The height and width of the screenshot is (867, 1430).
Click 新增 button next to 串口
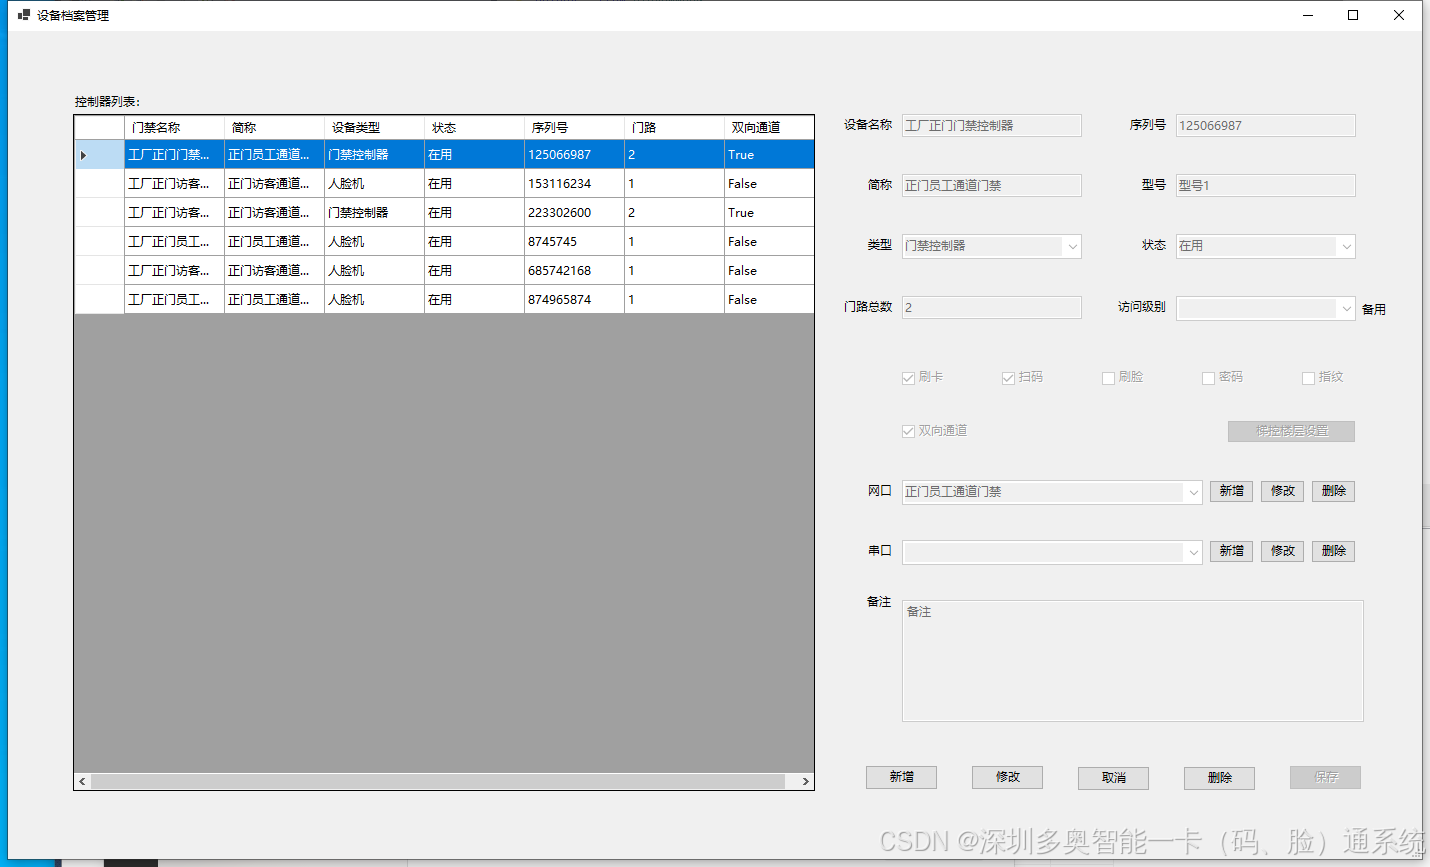(x=1231, y=551)
